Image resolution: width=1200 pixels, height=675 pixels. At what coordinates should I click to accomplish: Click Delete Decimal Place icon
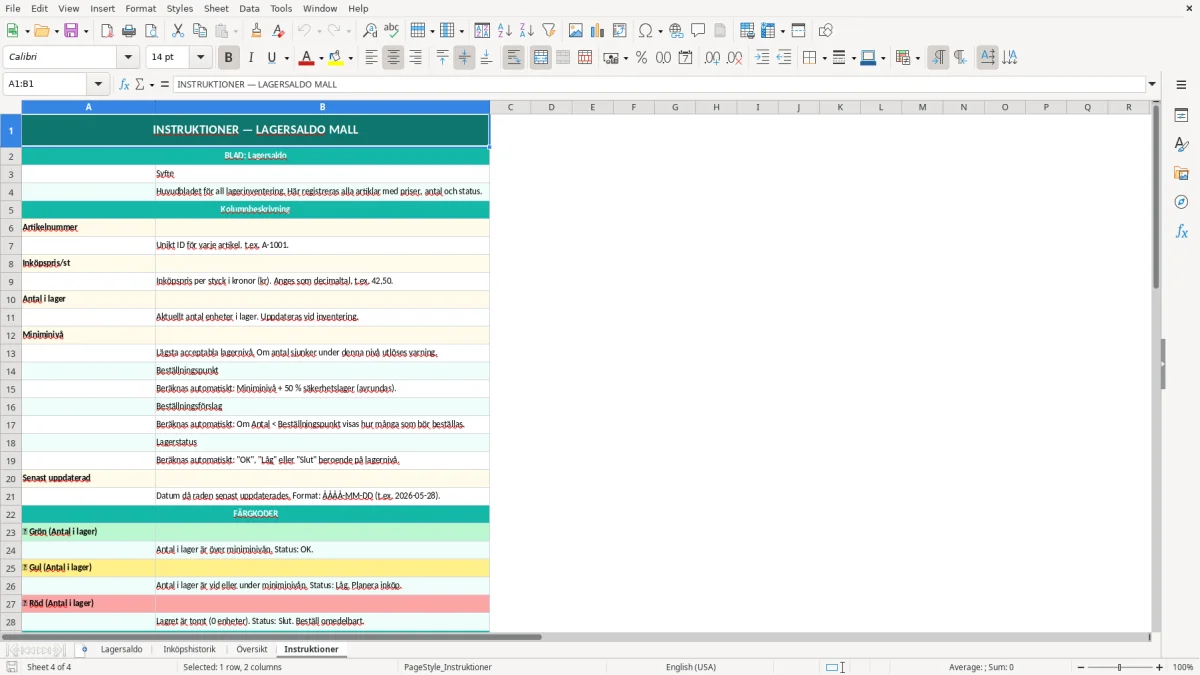[x=734, y=58]
